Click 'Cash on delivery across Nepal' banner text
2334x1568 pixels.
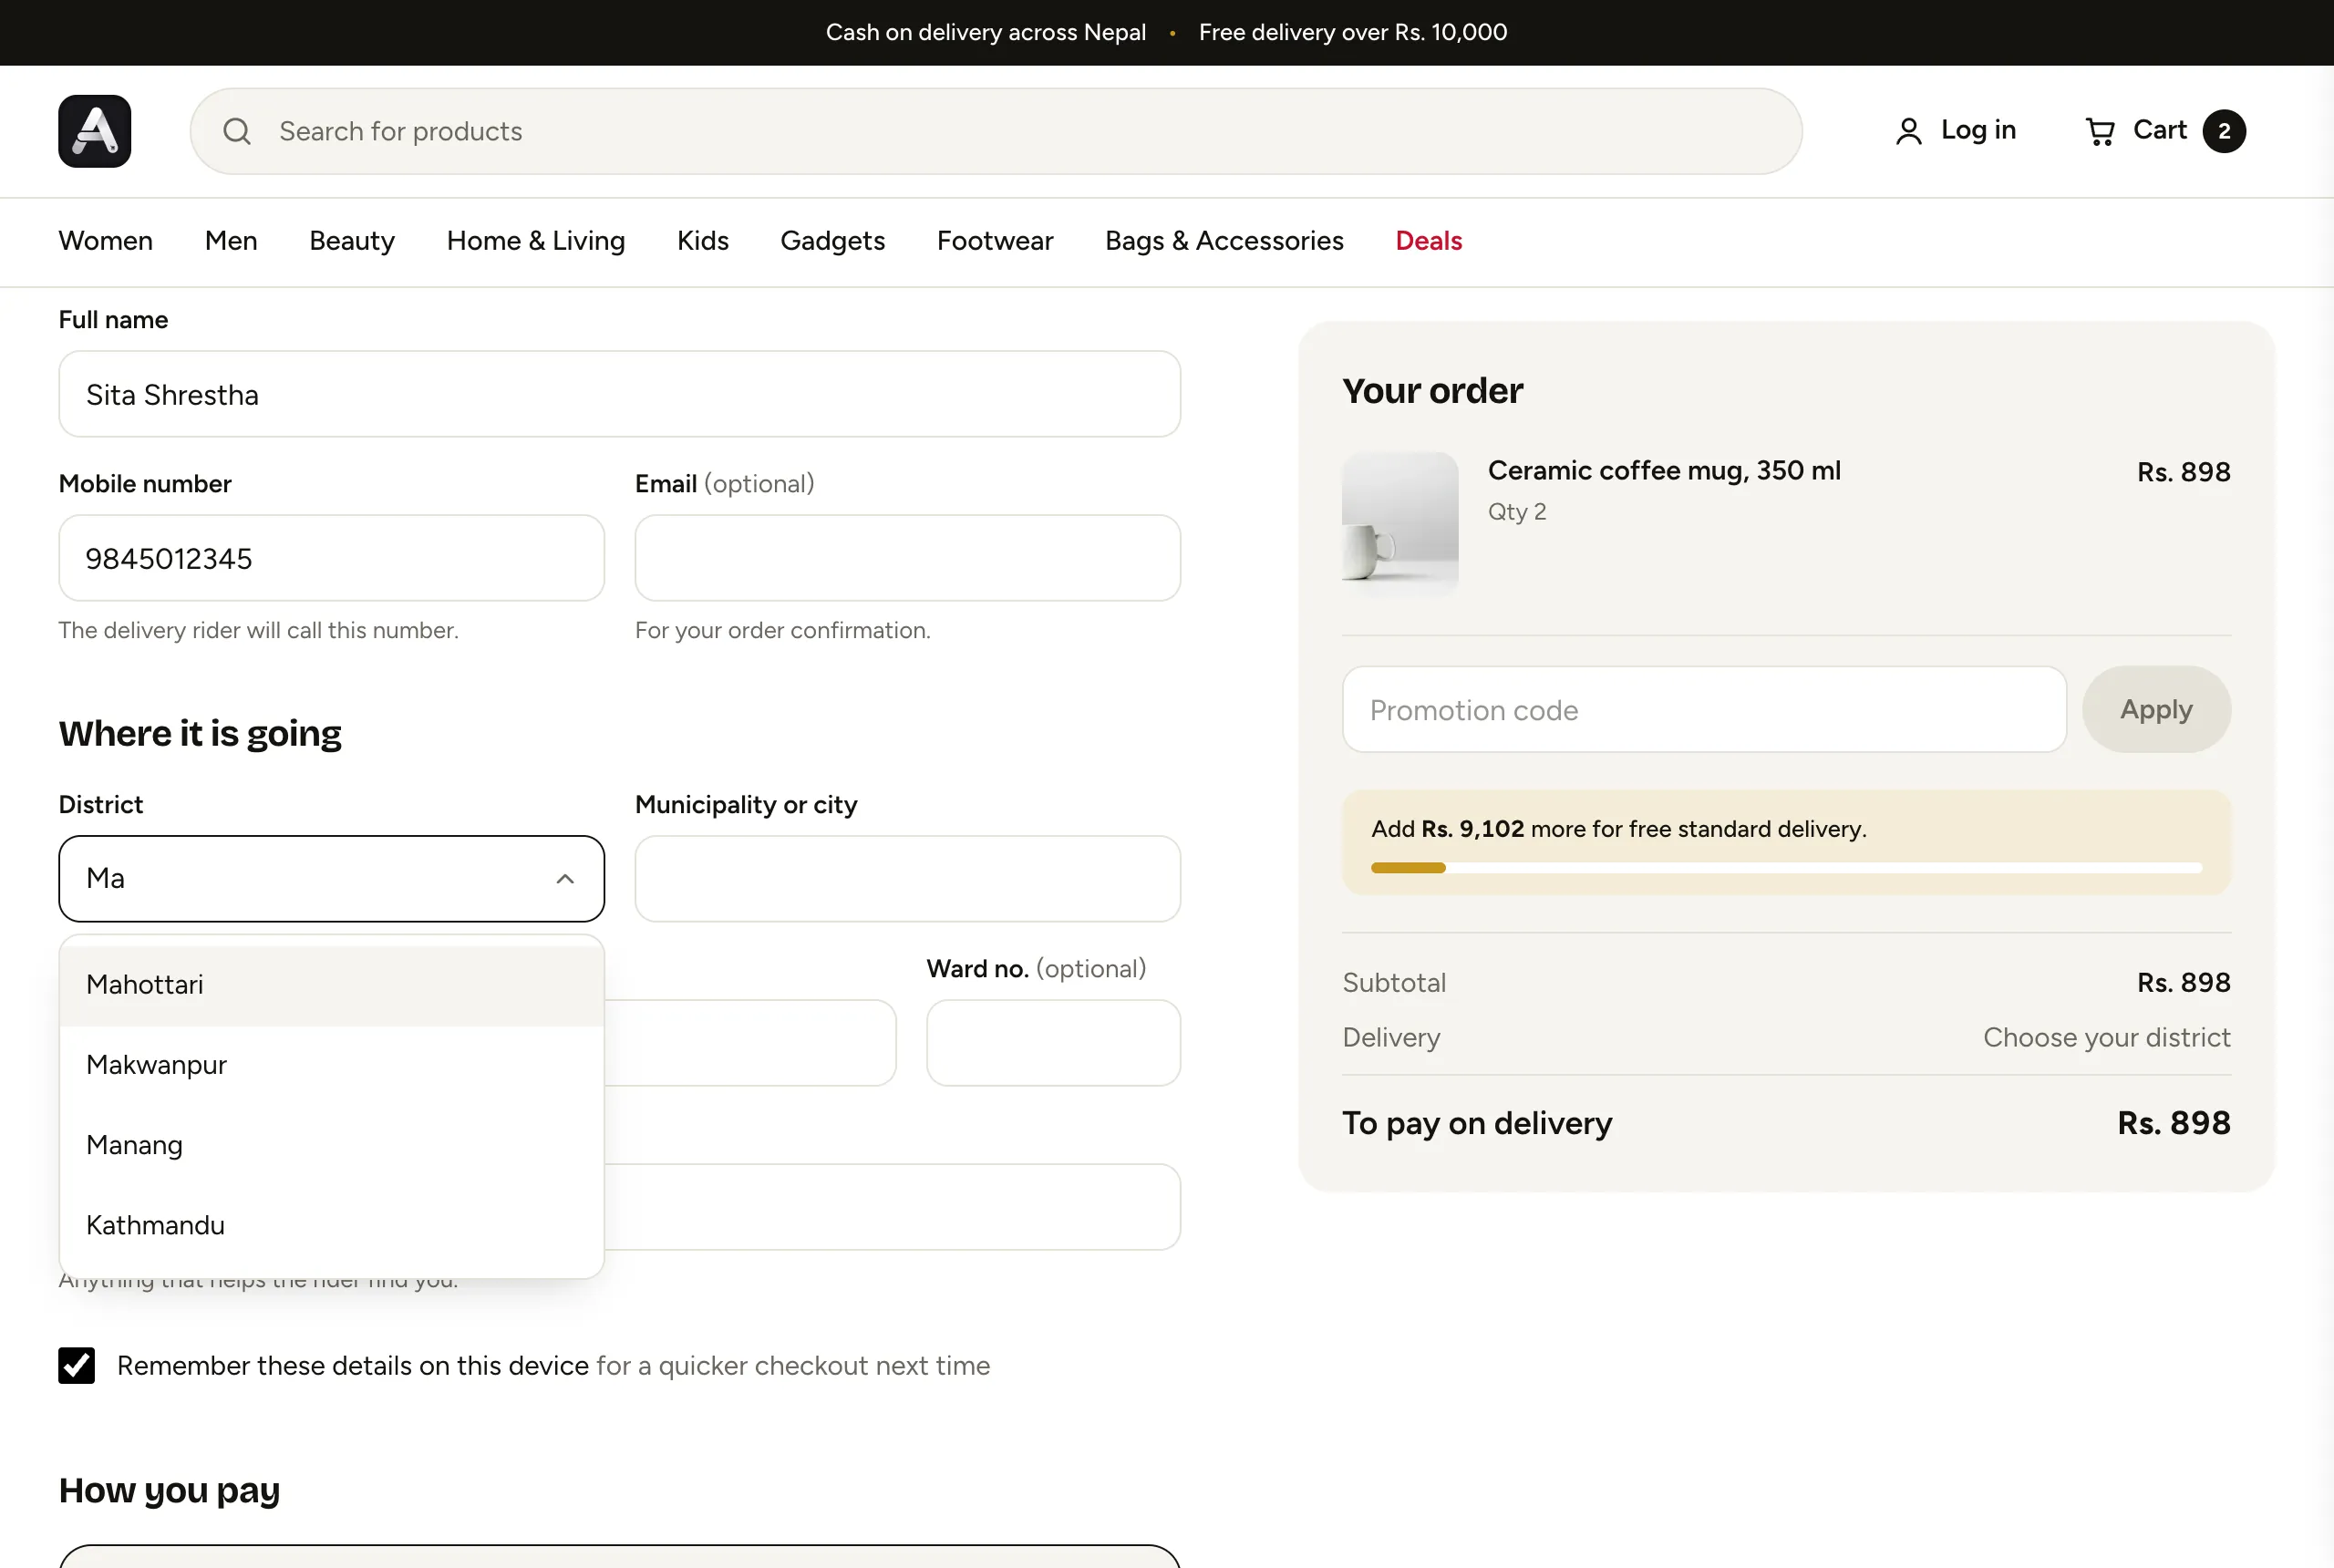(x=985, y=32)
